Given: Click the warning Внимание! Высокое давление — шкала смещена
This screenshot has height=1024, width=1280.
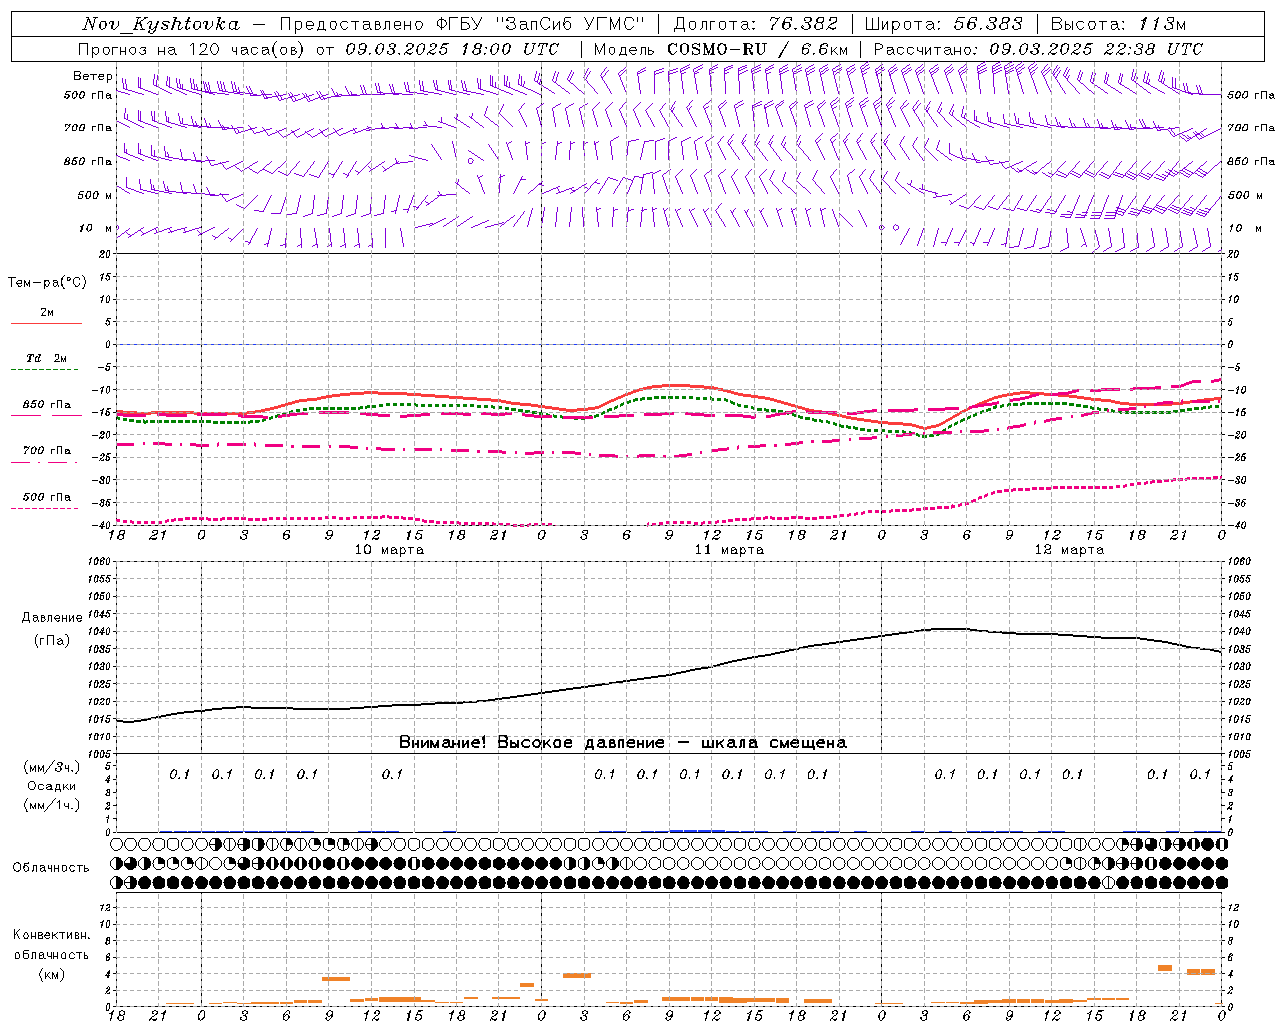Looking at the screenshot, I should pos(623,743).
